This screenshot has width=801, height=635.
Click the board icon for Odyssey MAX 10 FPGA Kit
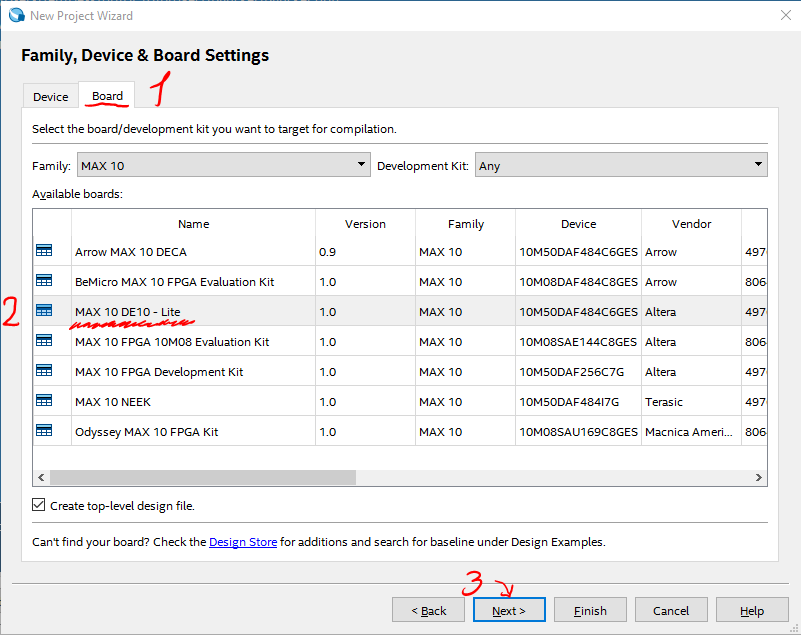click(x=44, y=431)
